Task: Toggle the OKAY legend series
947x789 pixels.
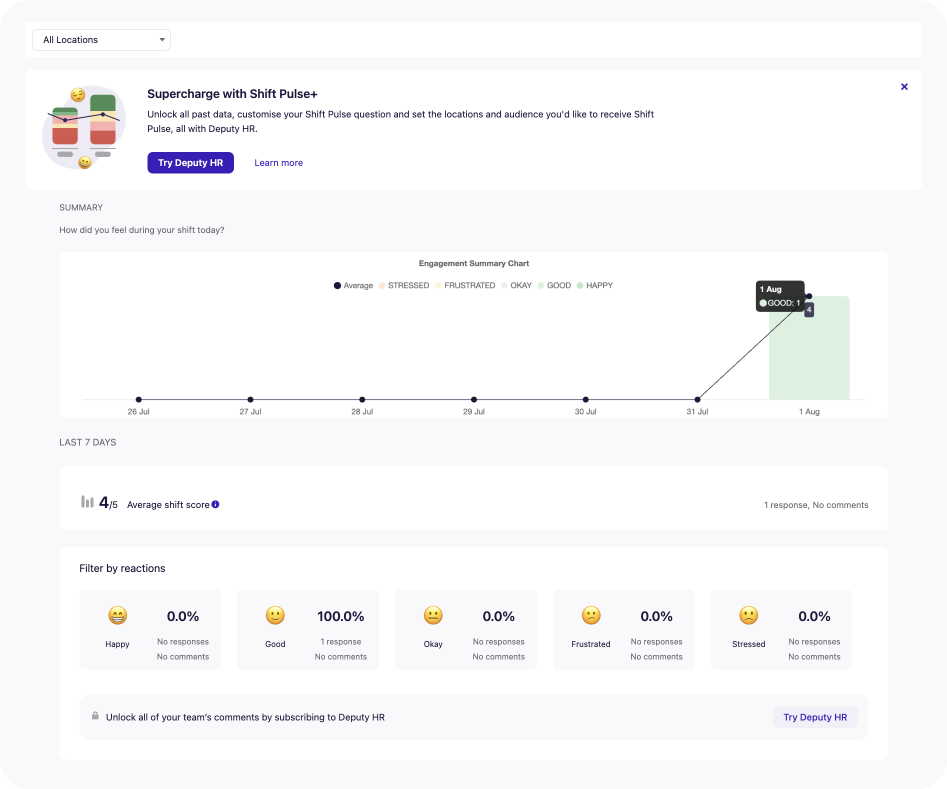Action: click(x=516, y=285)
